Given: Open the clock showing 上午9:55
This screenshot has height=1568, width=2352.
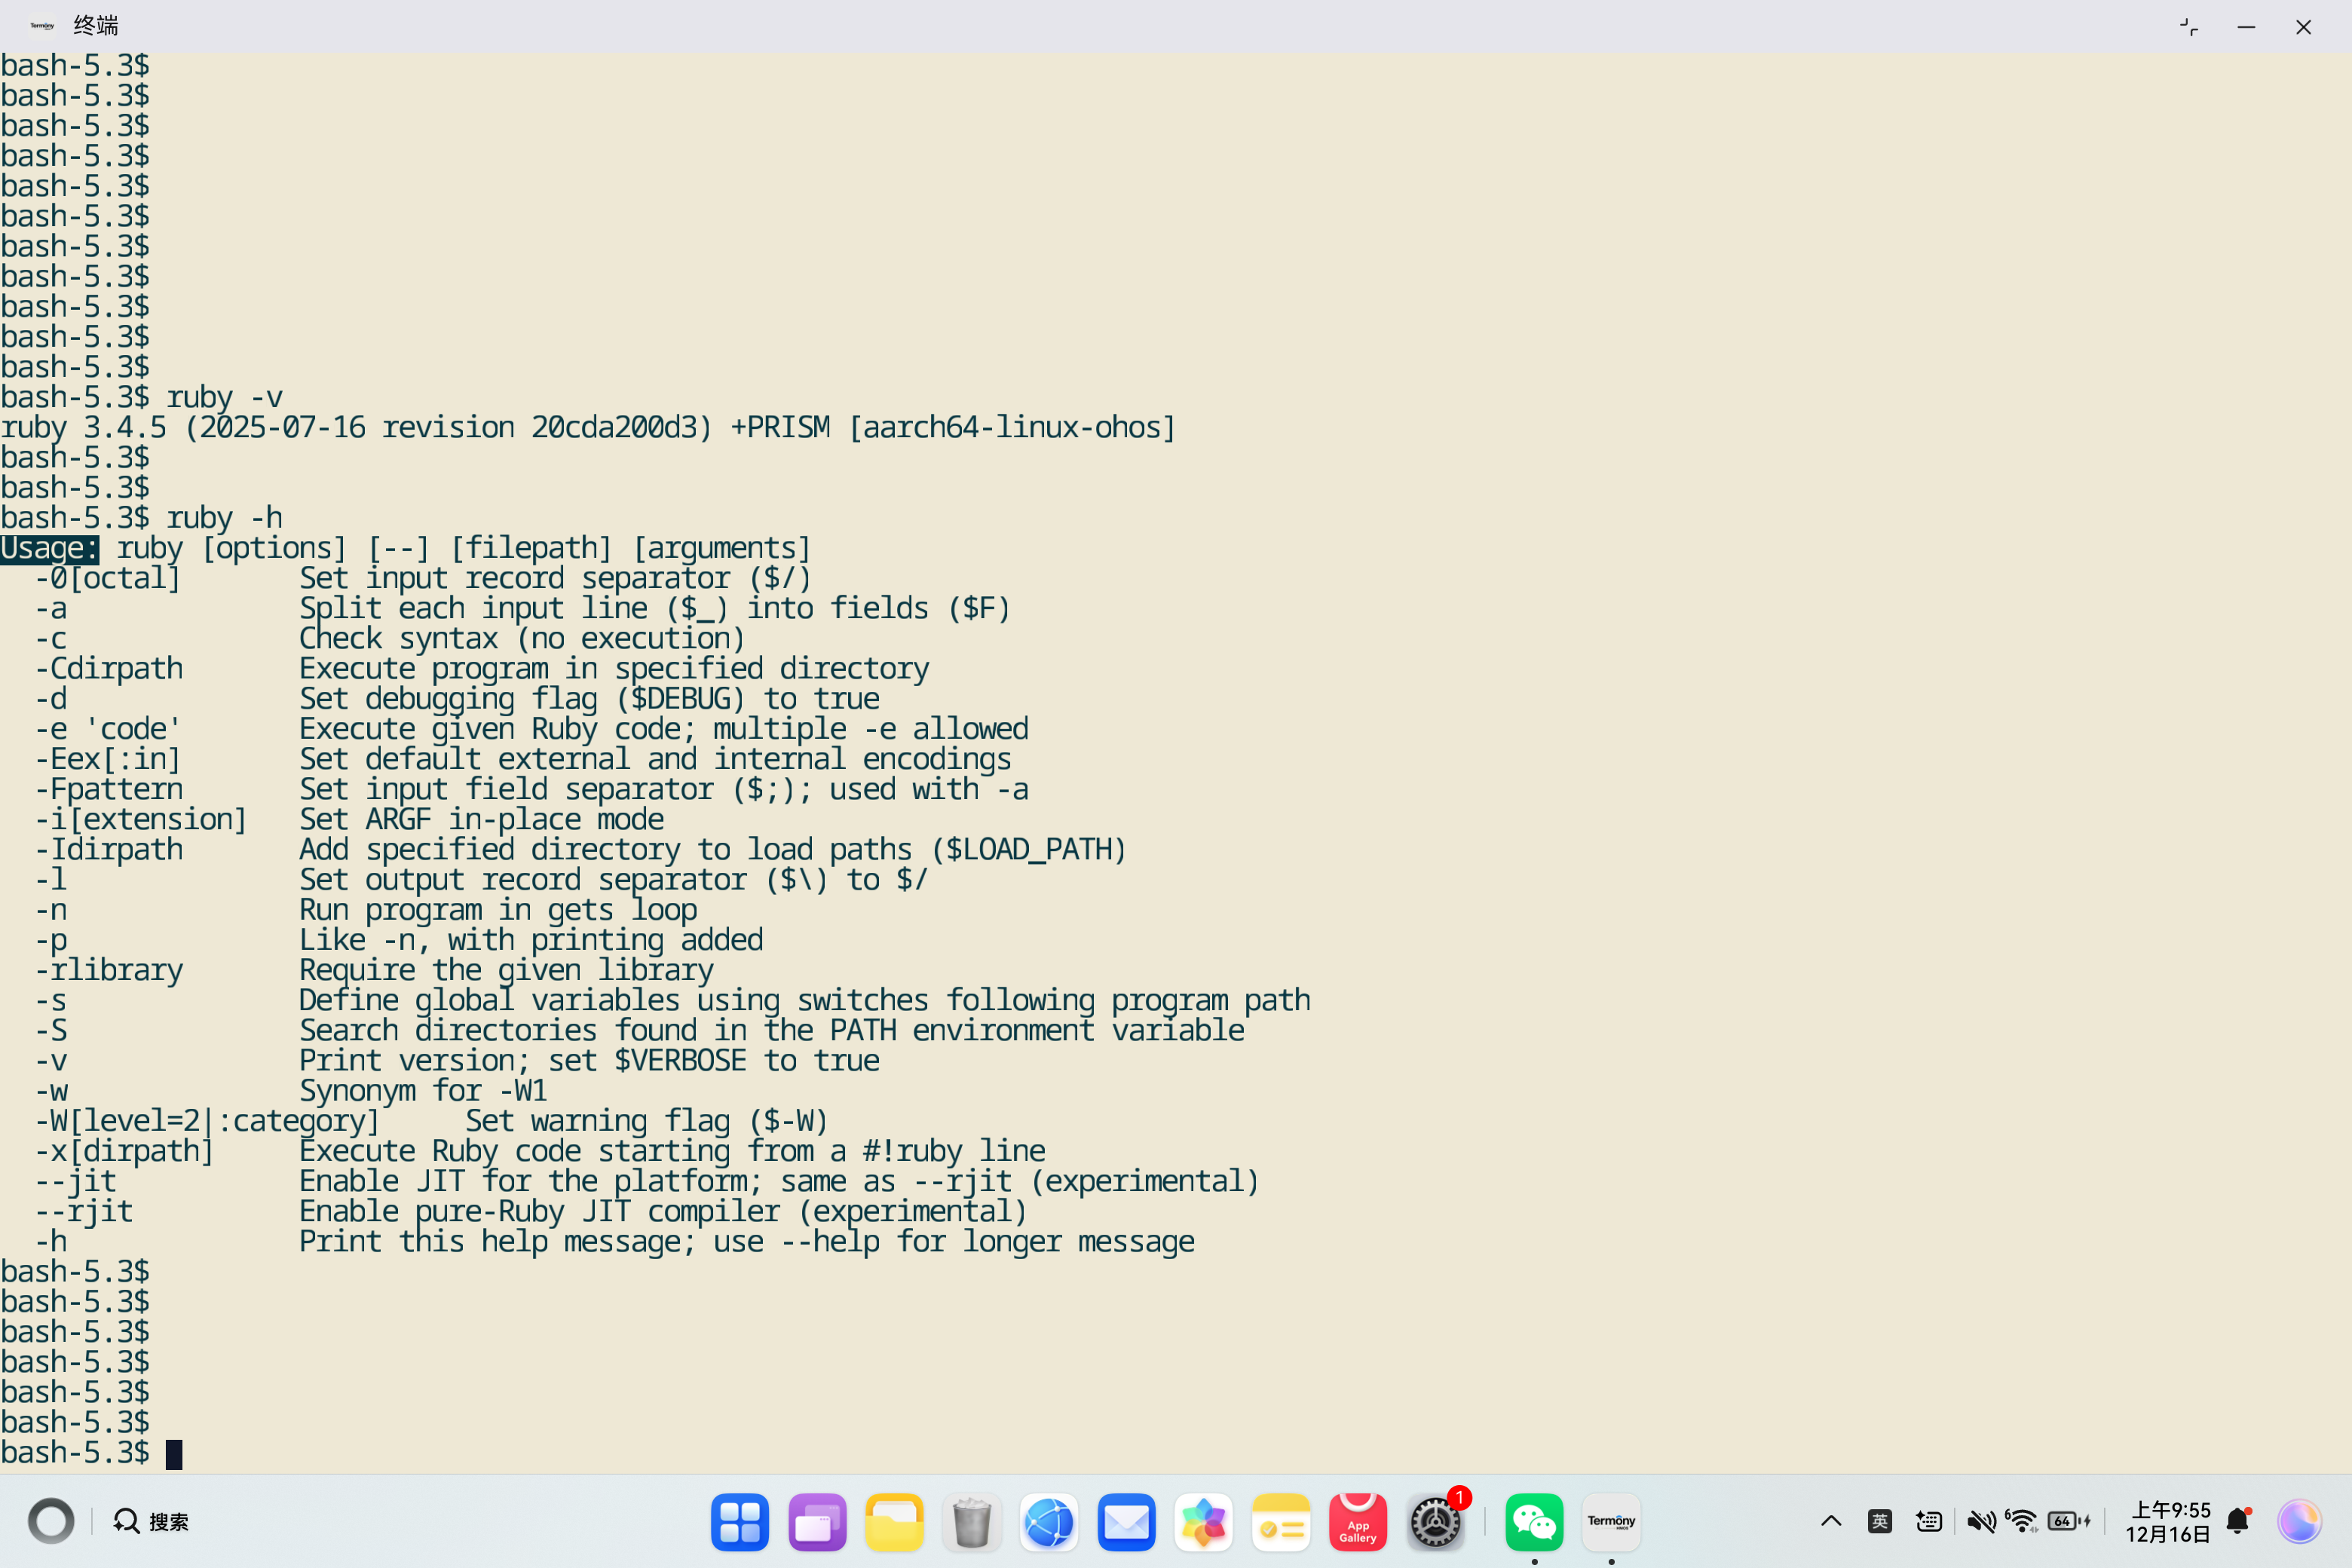Looking at the screenshot, I should point(2168,1521).
